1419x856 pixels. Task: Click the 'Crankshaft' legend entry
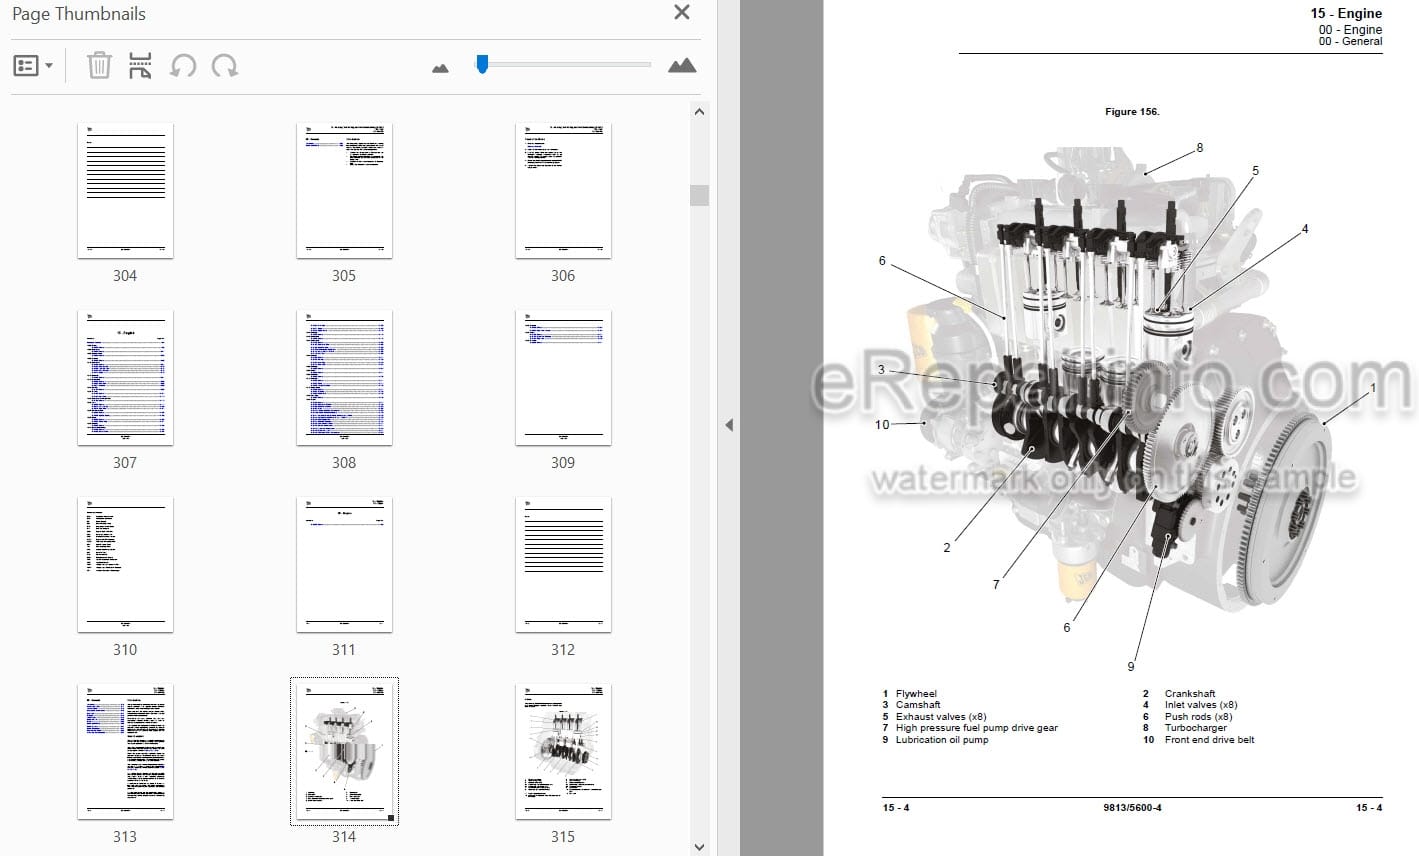point(1190,694)
